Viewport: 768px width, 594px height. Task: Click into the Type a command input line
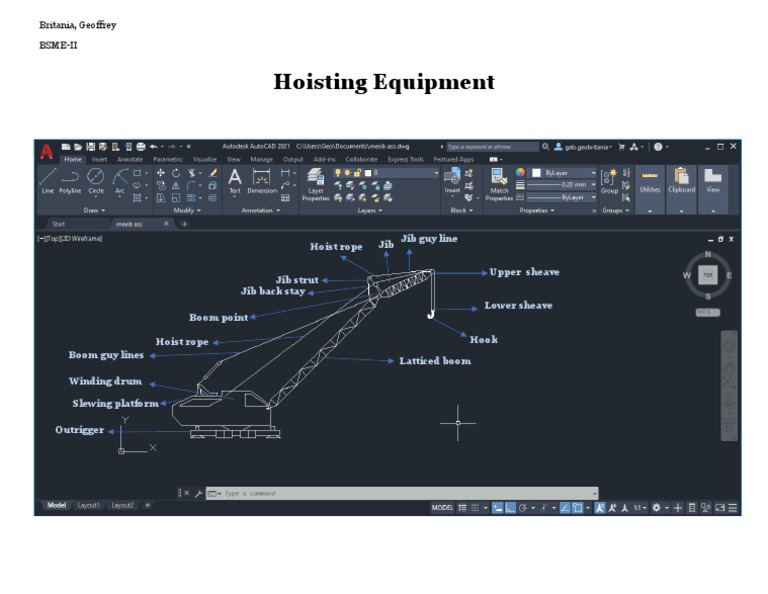coord(402,493)
